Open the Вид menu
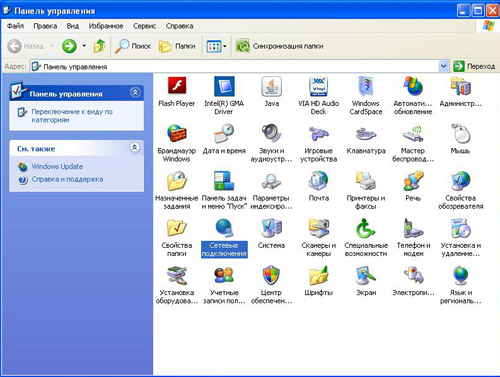 click(x=73, y=26)
